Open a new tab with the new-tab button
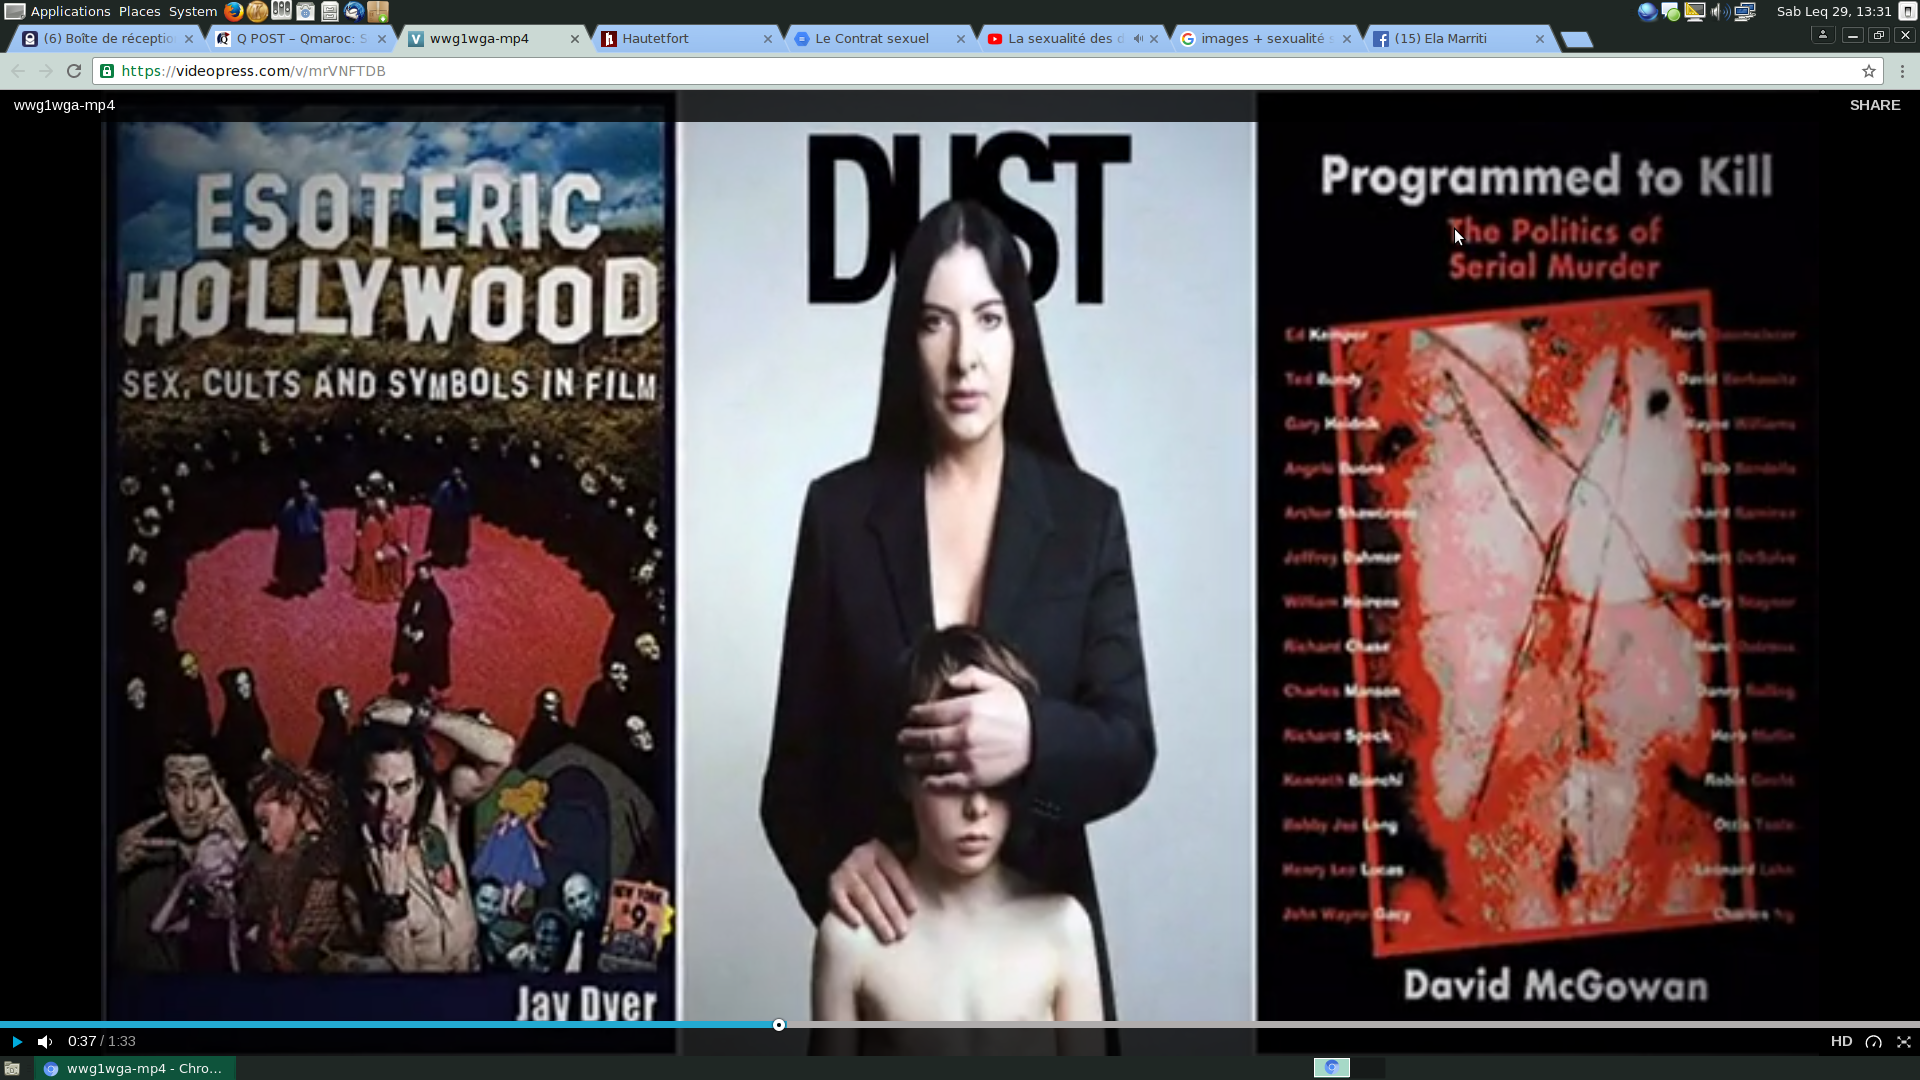Viewport: 1920px width, 1080px height. click(x=1576, y=40)
